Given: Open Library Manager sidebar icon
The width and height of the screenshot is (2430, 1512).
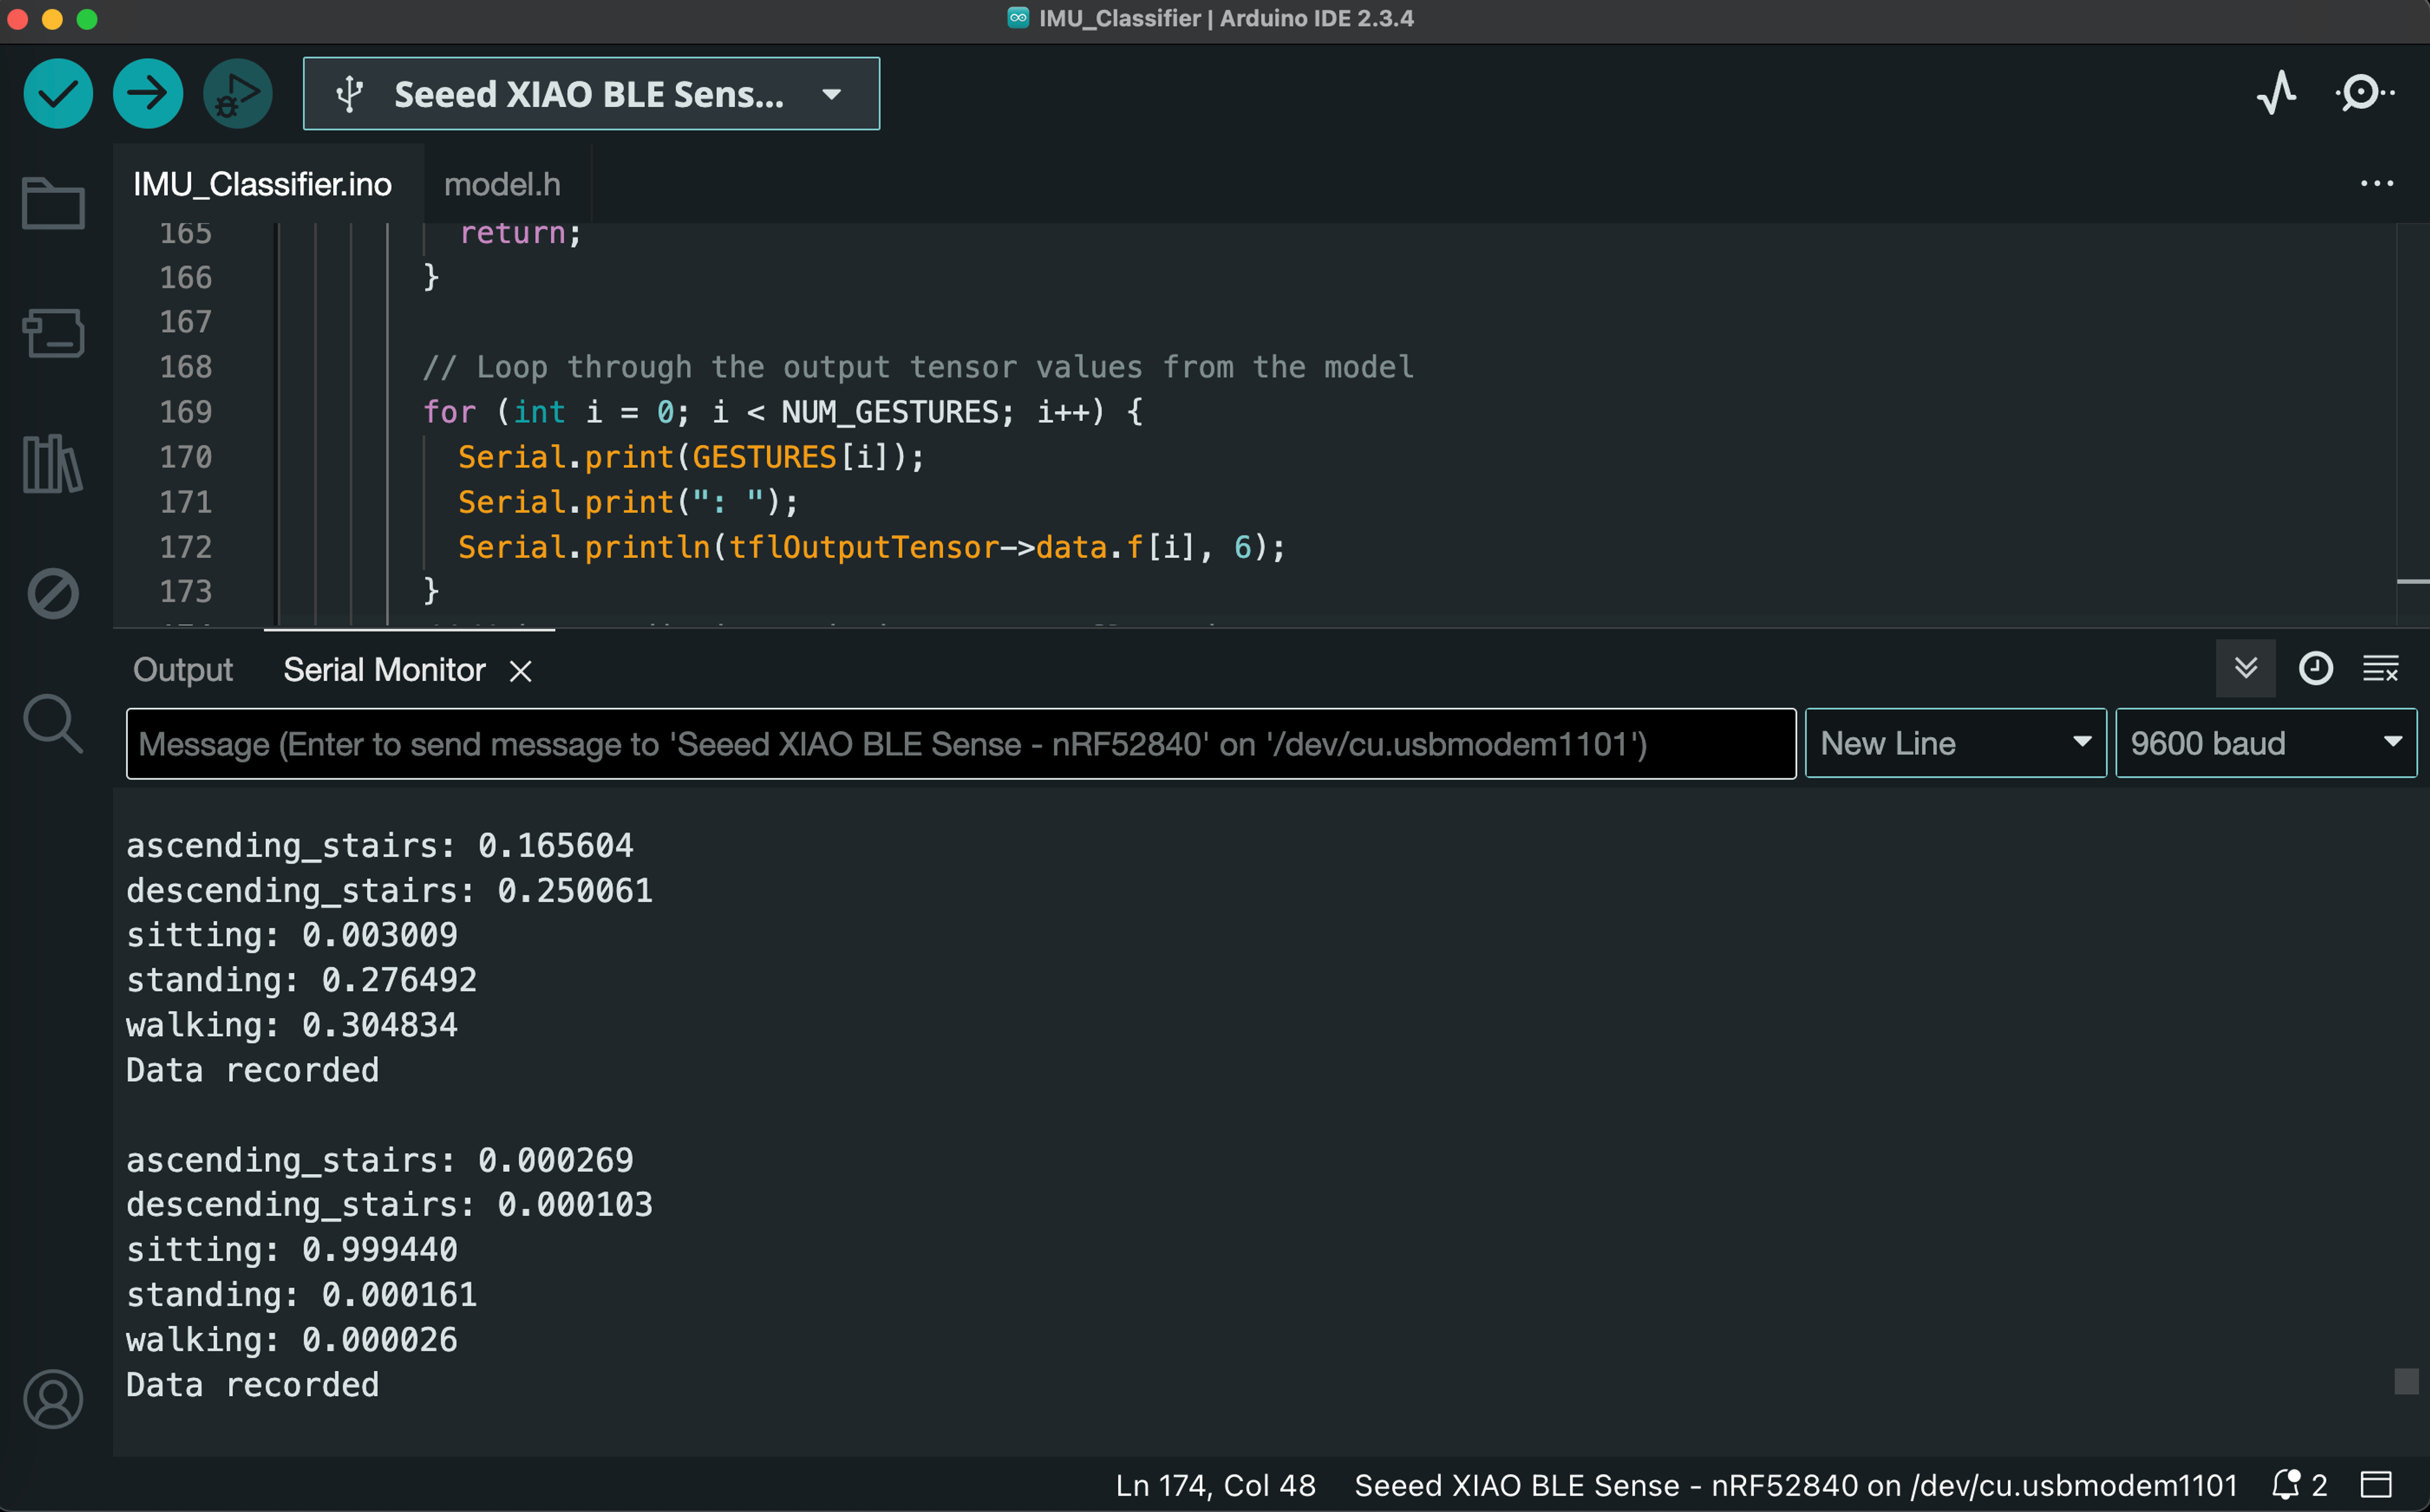Looking at the screenshot, I should pos(53,463).
